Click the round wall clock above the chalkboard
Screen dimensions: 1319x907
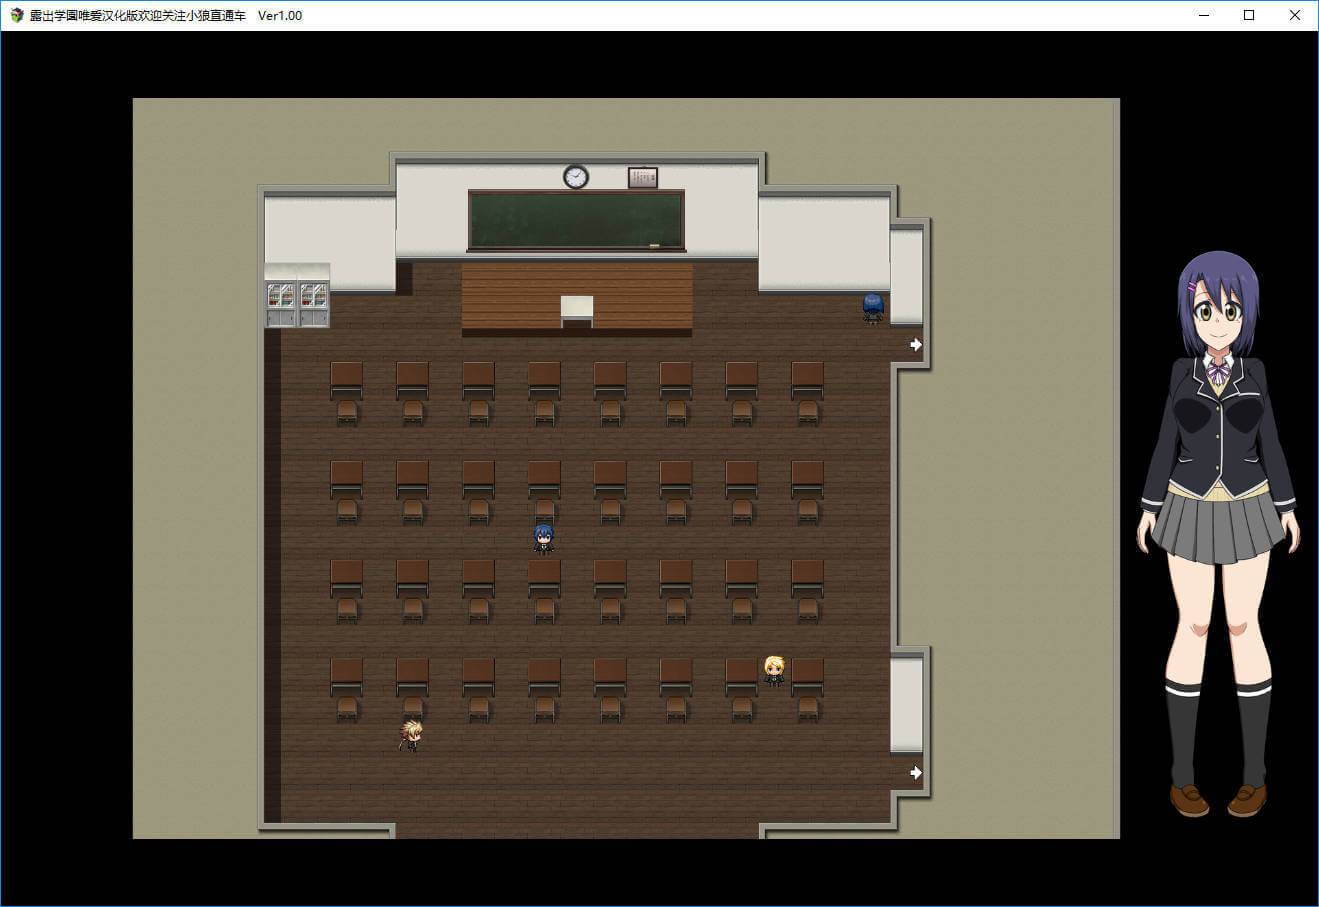point(576,177)
